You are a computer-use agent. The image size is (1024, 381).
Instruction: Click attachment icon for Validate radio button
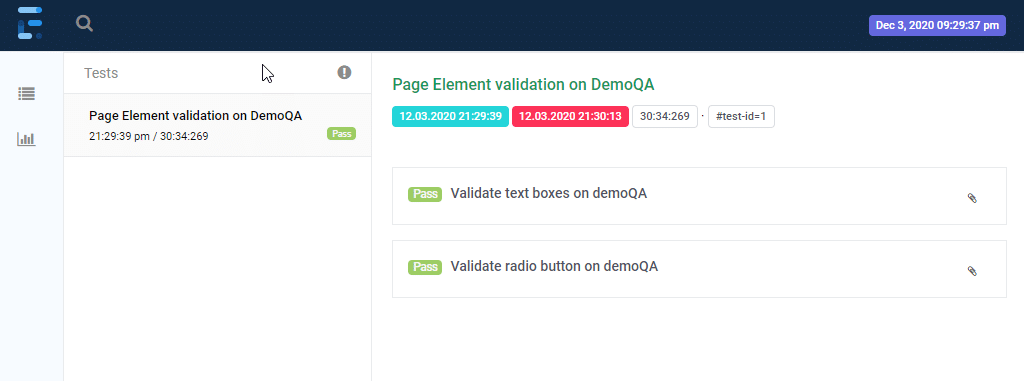[972, 271]
